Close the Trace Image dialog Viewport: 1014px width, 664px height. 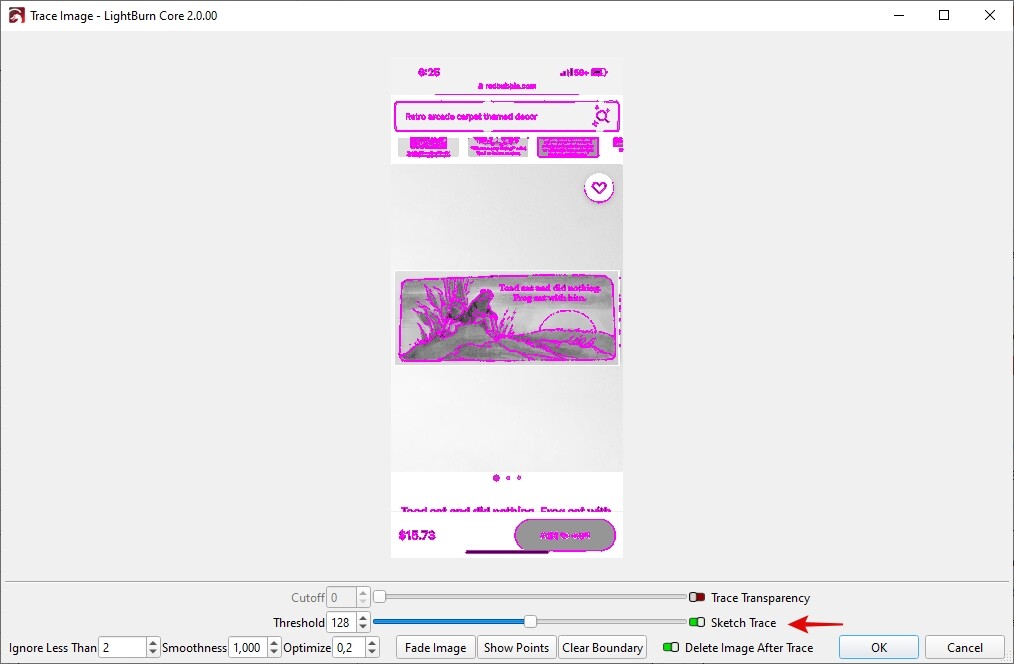(990, 16)
